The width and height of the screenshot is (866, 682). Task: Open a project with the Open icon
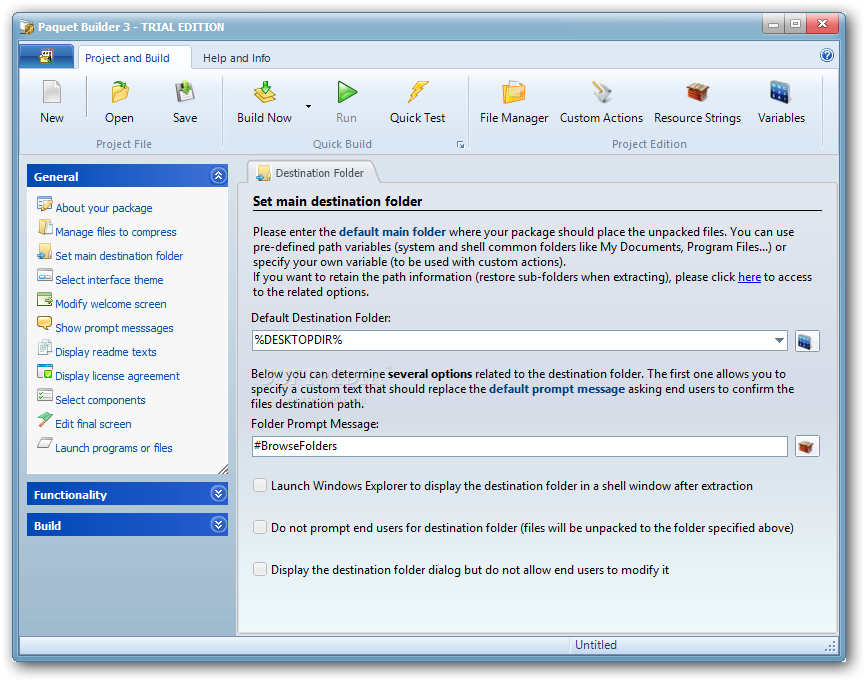coord(120,92)
